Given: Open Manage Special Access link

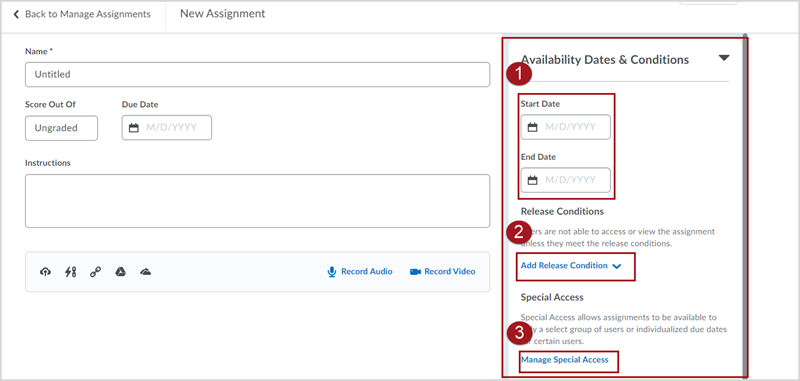Looking at the screenshot, I should point(565,360).
